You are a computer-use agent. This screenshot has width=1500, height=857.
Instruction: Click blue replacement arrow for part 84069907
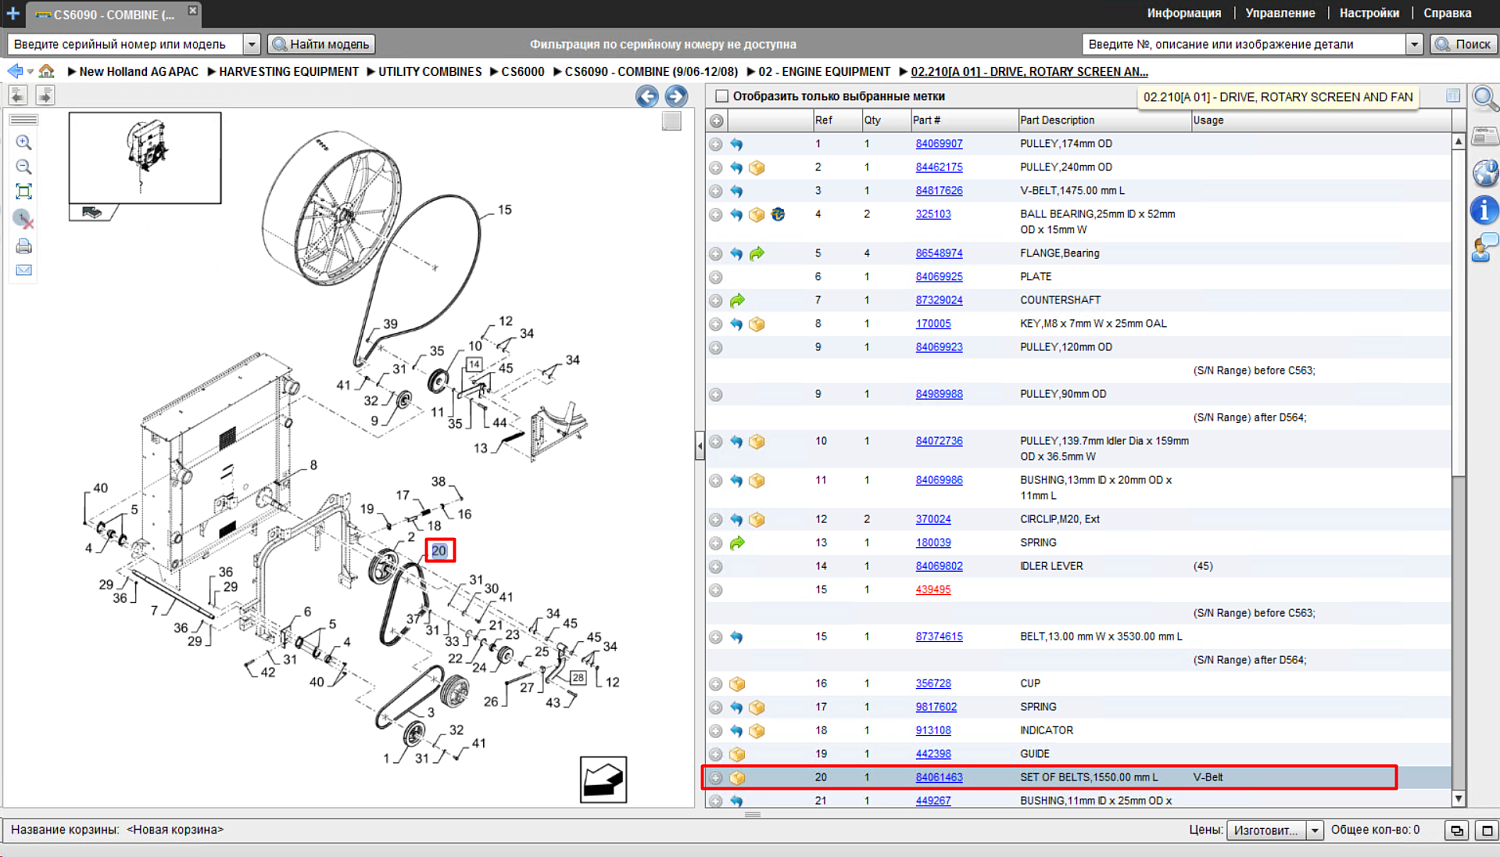pyautogui.click(x=737, y=144)
